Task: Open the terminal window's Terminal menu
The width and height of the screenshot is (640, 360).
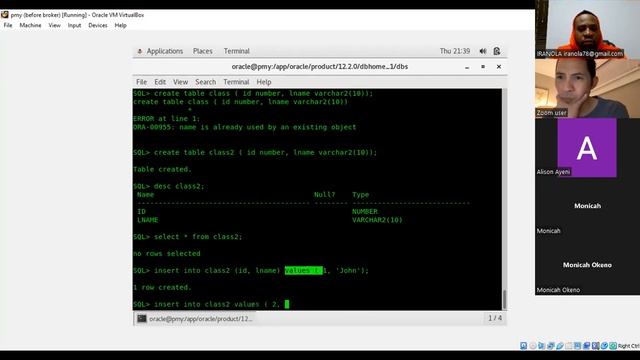Action: (236, 82)
